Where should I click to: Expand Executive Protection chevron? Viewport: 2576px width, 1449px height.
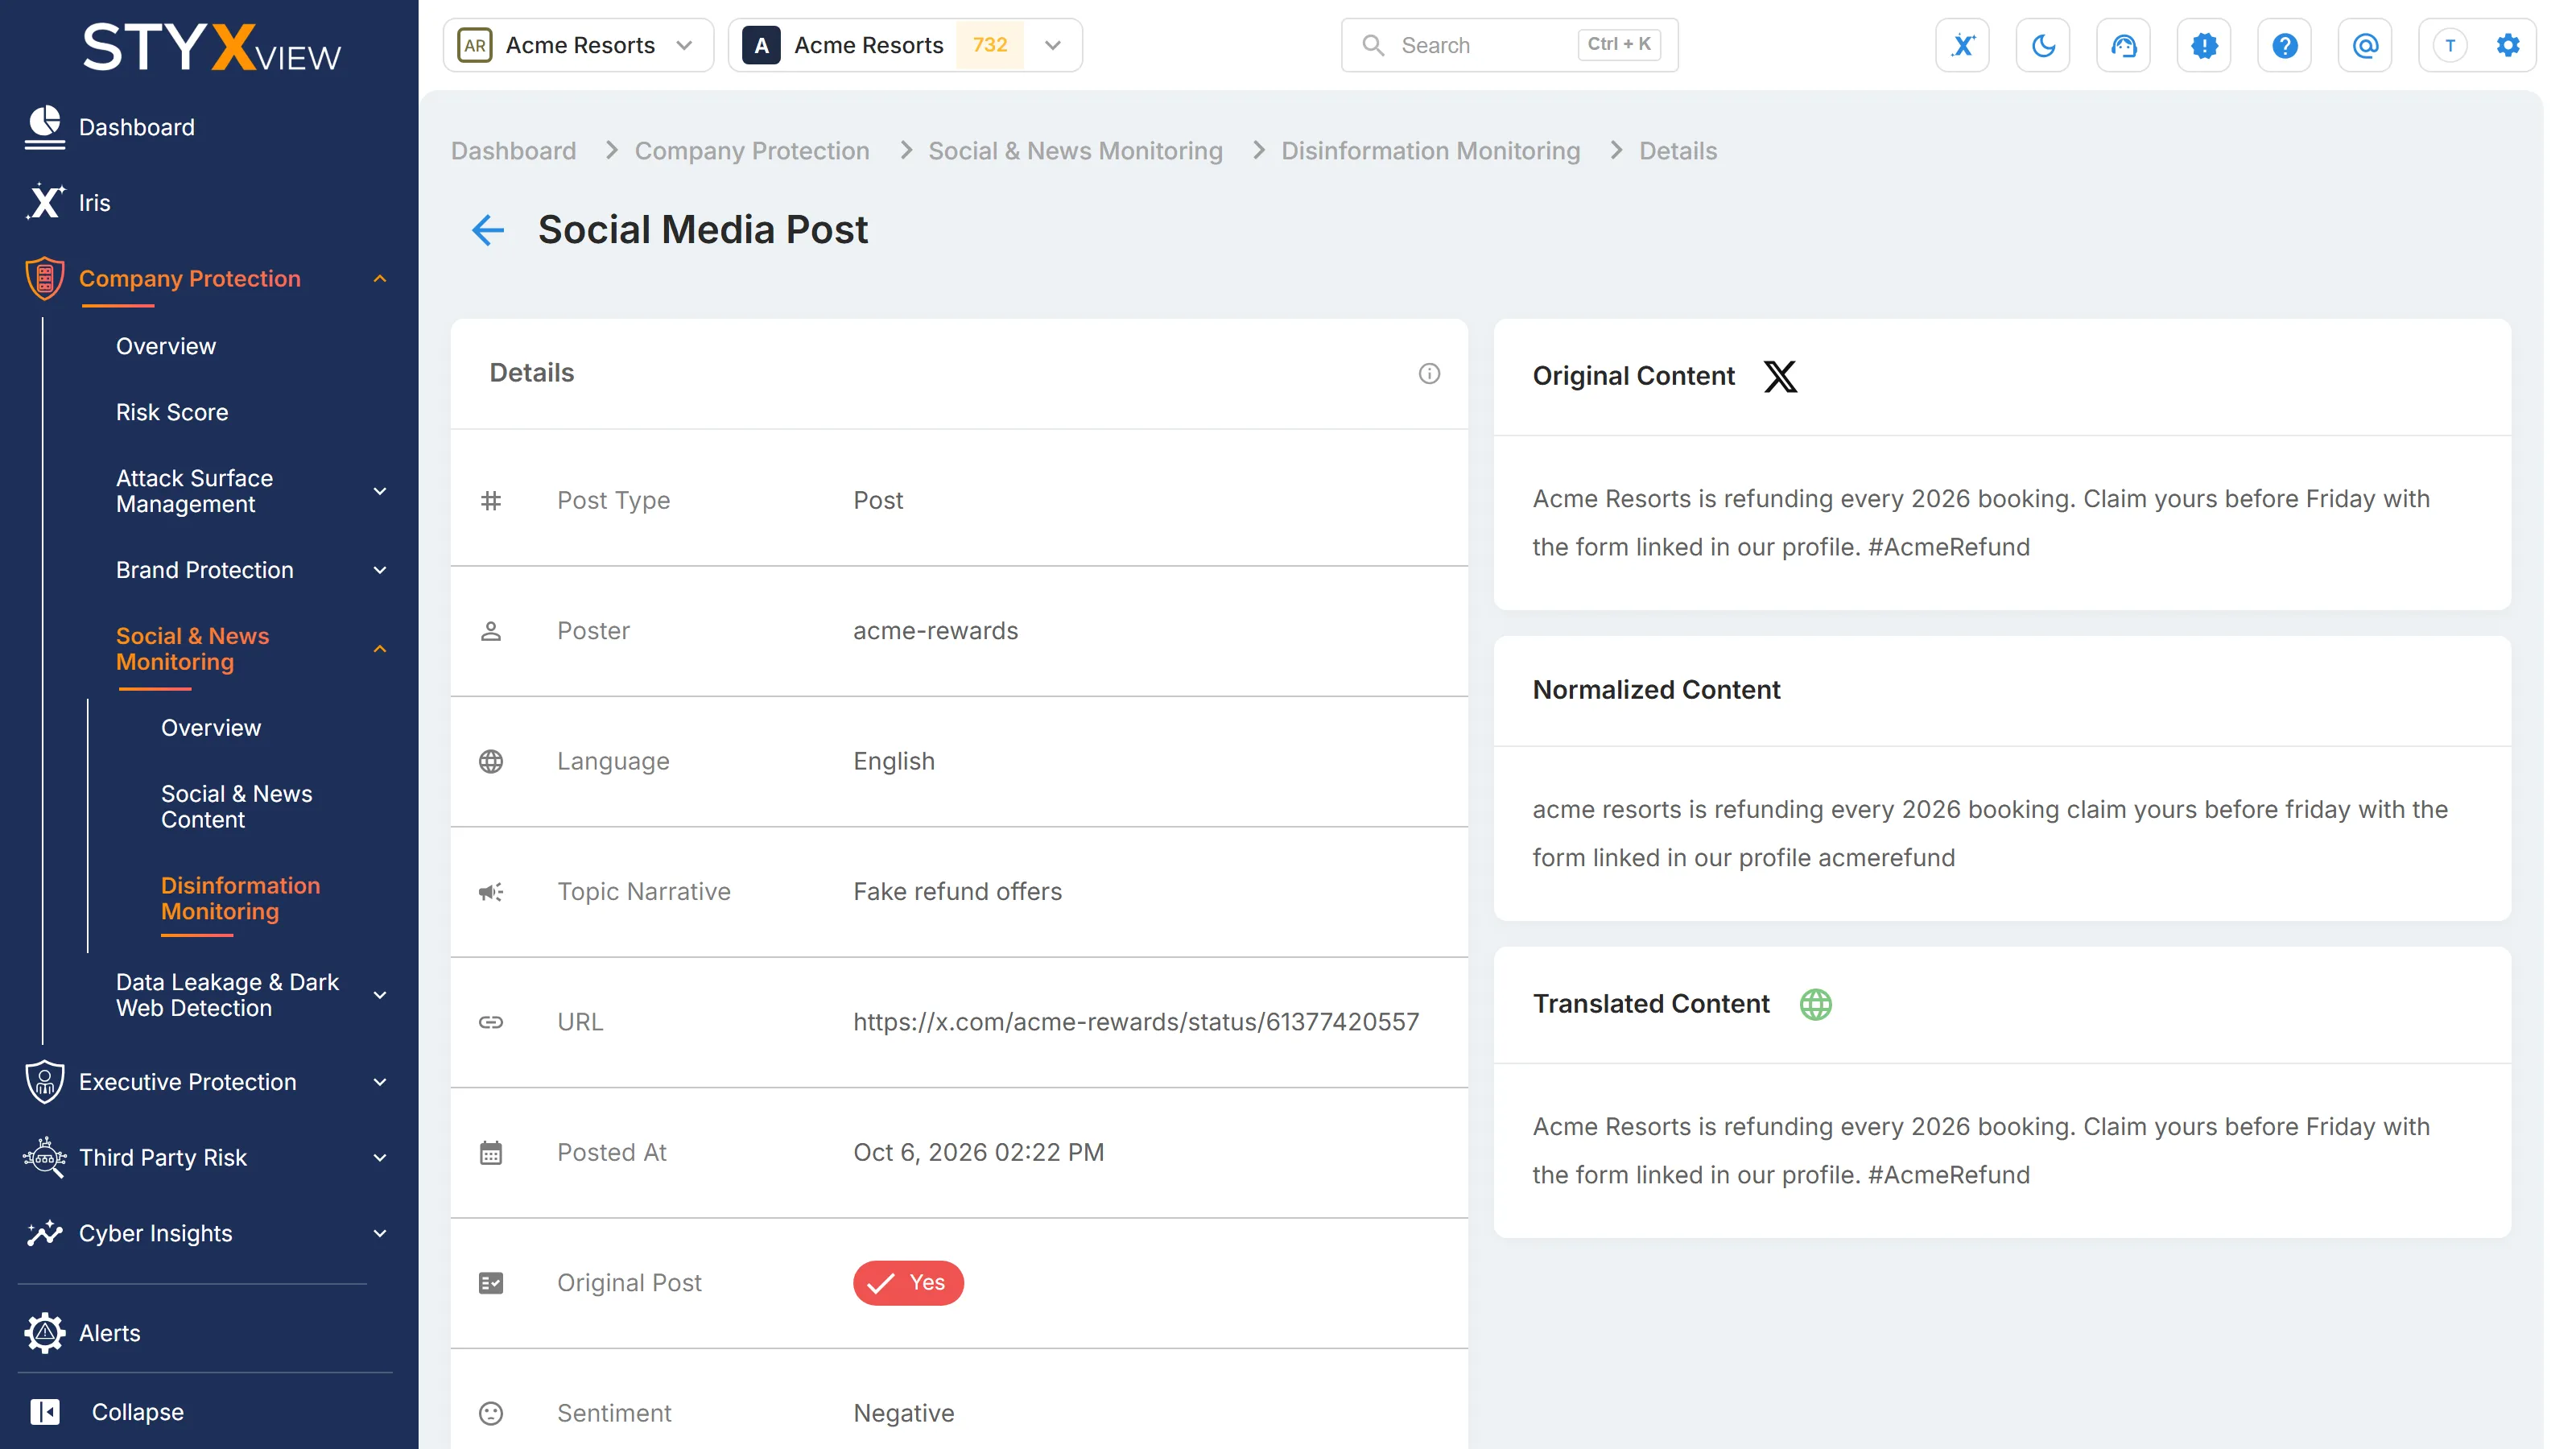pos(380,1082)
